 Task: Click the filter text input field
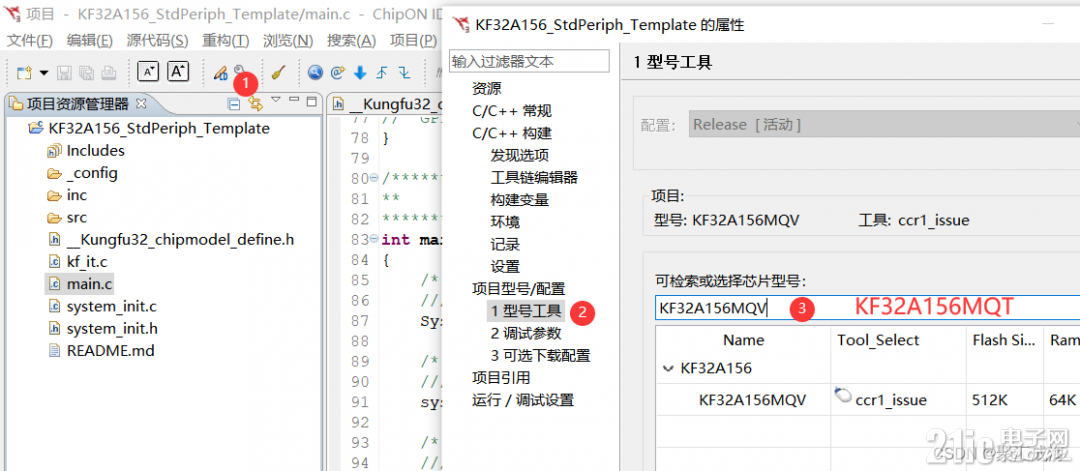[529, 61]
